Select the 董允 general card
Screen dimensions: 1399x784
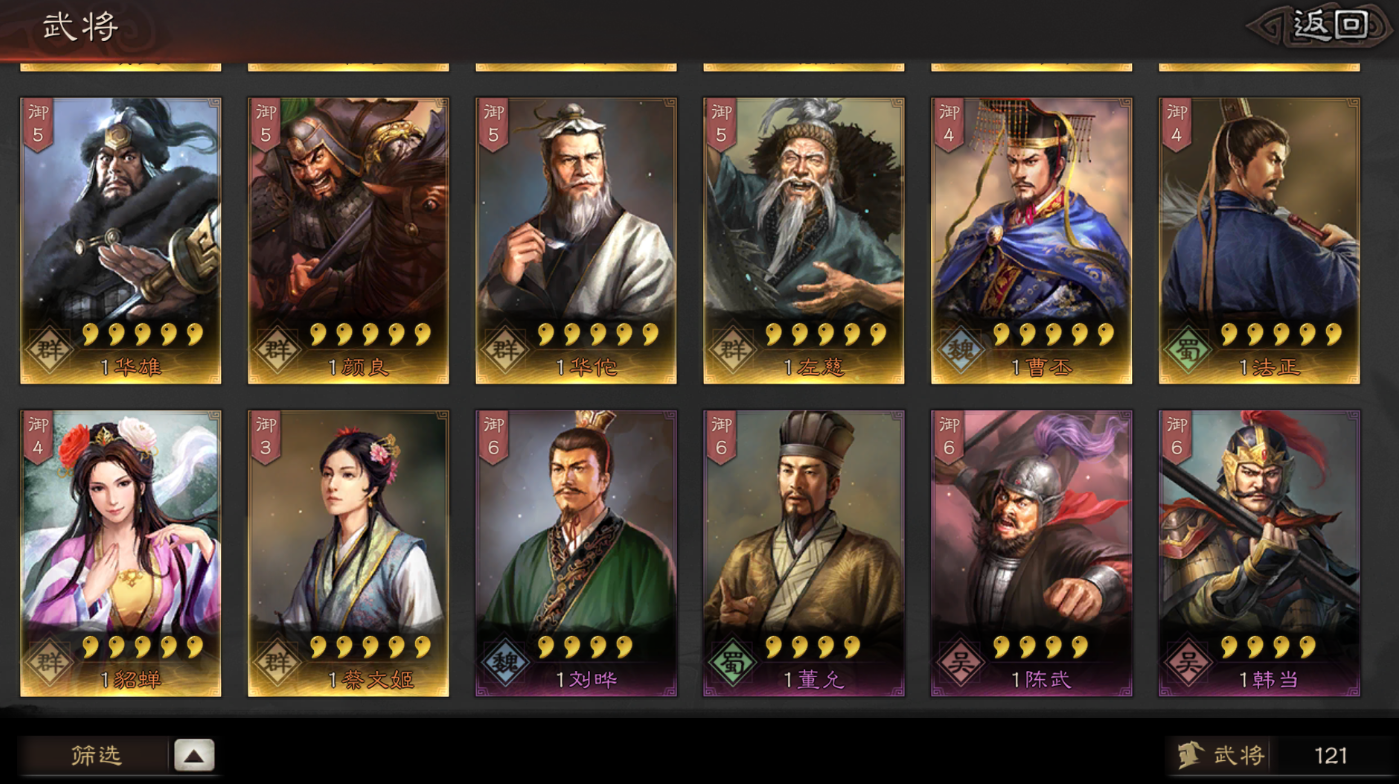click(x=804, y=553)
